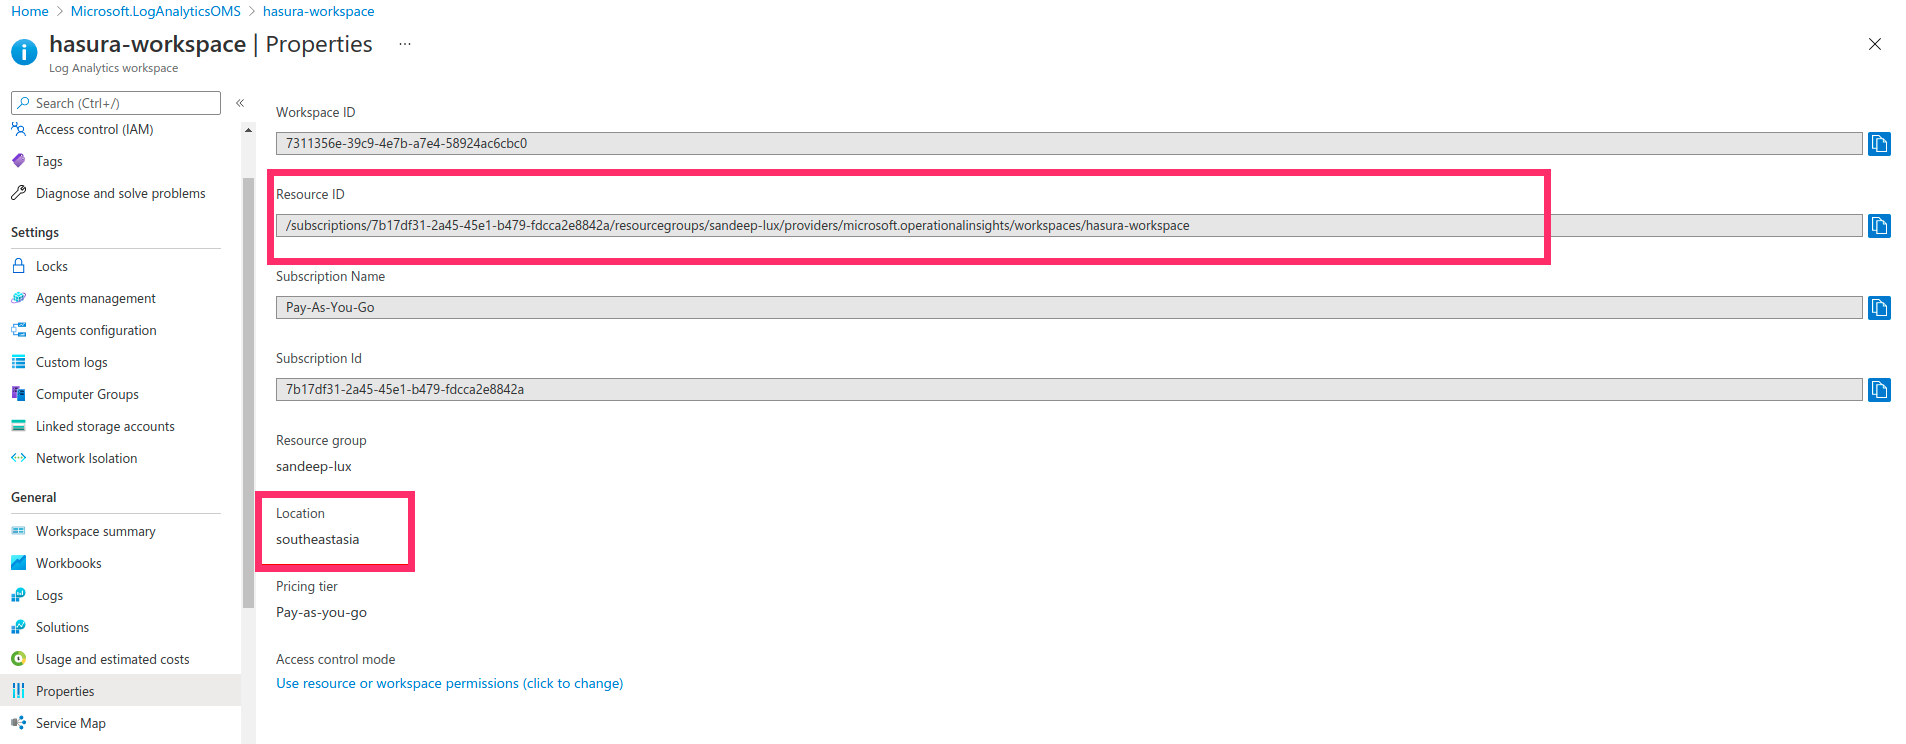Go to Microsoft.LogAnalyticsOMS breadcrumb
This screenshot has height=744, width=1906.
click(x=156, y=11)
